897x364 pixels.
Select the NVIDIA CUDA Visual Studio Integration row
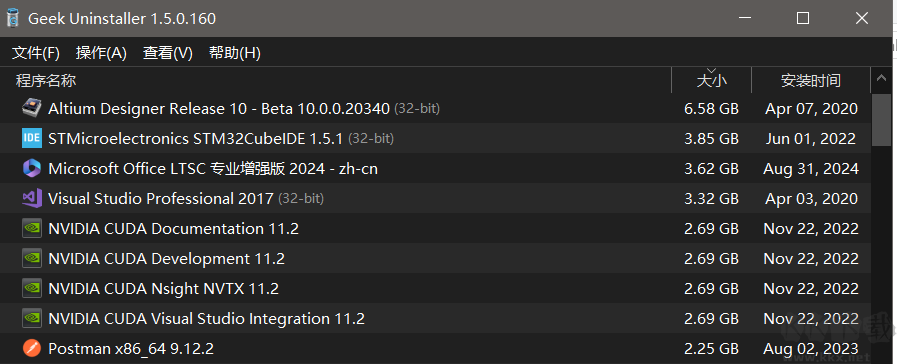tap(435, 318)
